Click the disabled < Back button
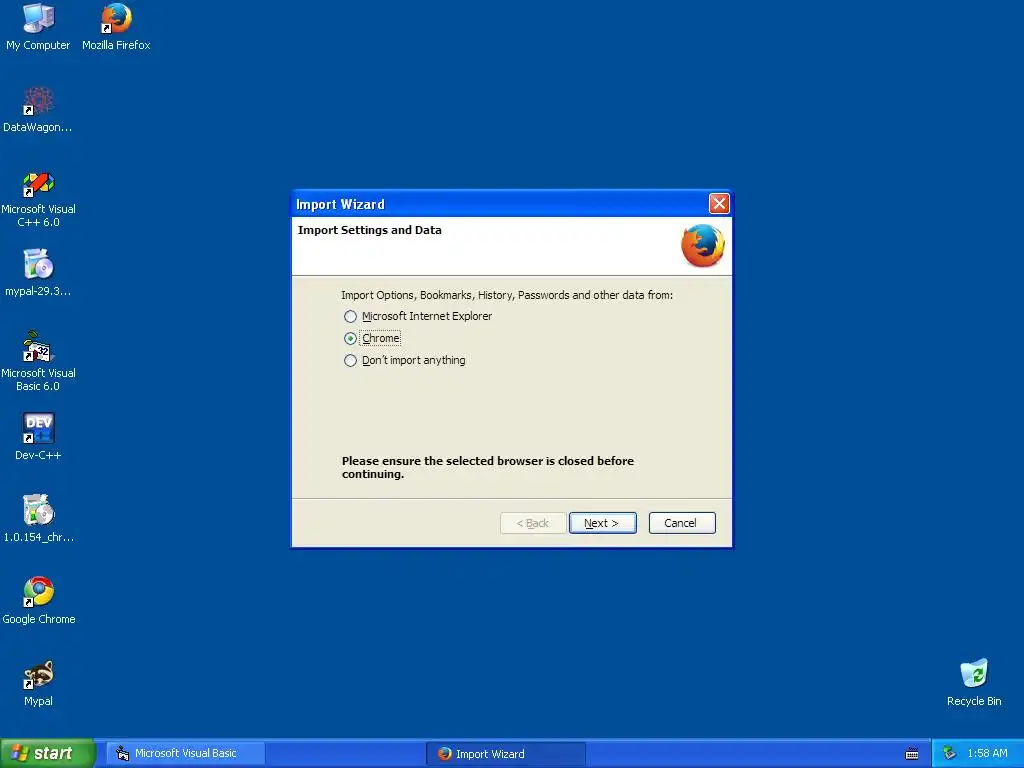Screen dimensions: 1024x768 coord(533,523)
